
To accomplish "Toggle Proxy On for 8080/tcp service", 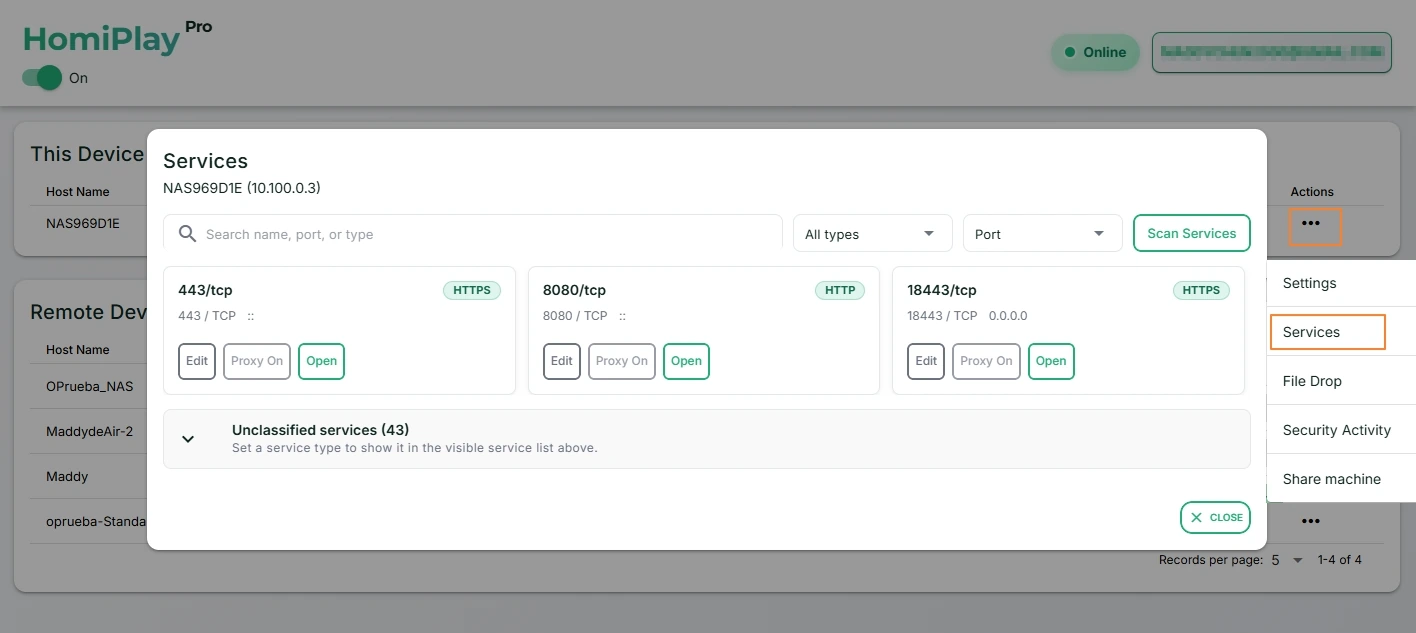I will [622, 361].
